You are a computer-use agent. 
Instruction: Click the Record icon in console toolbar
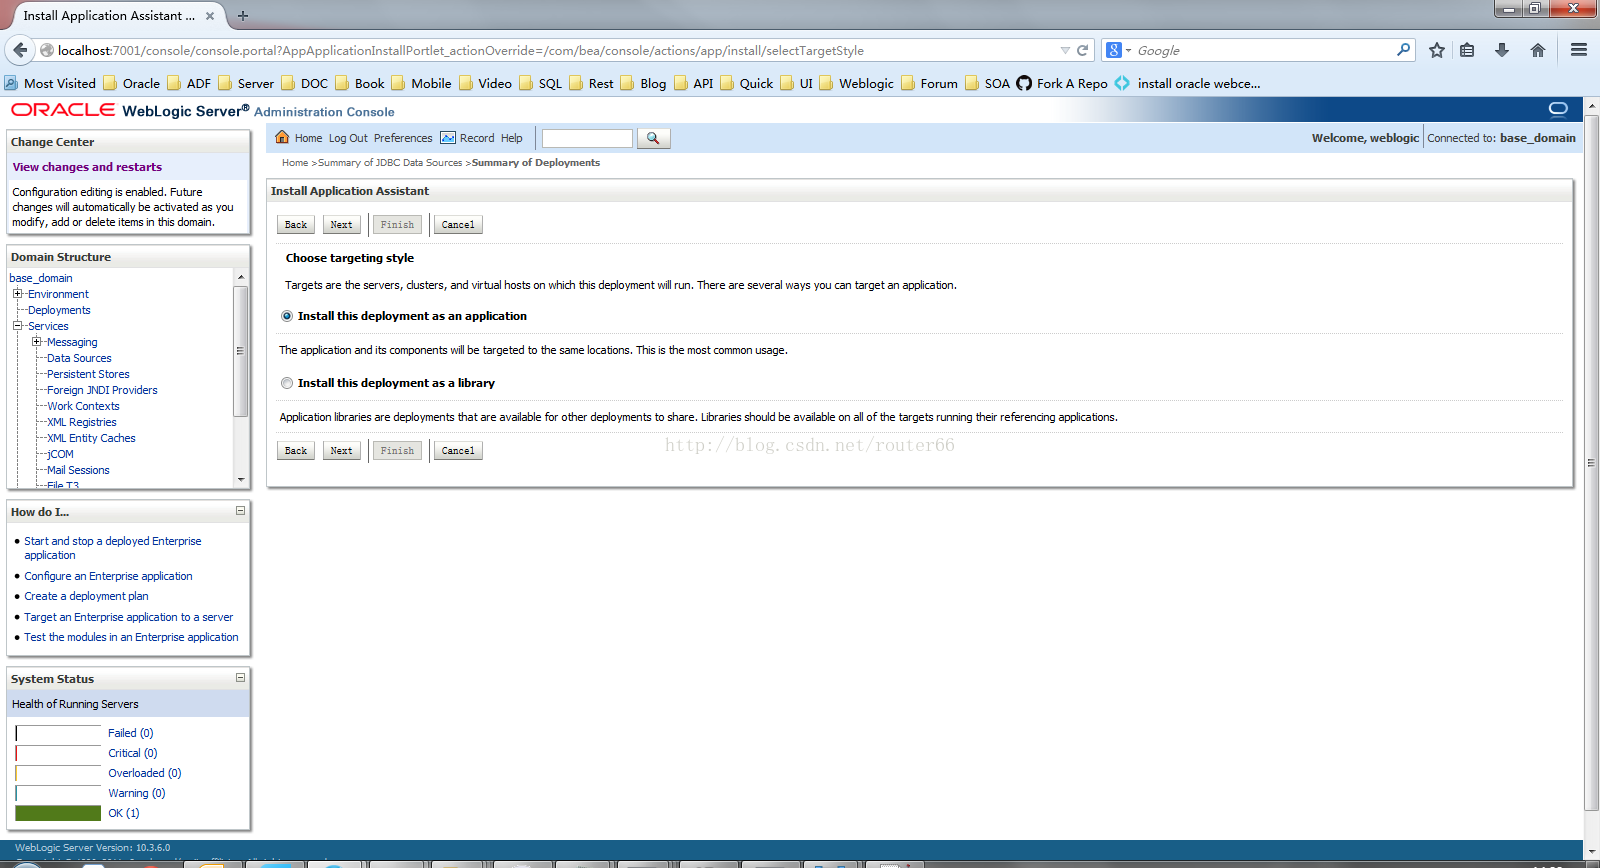pos(448,138)
